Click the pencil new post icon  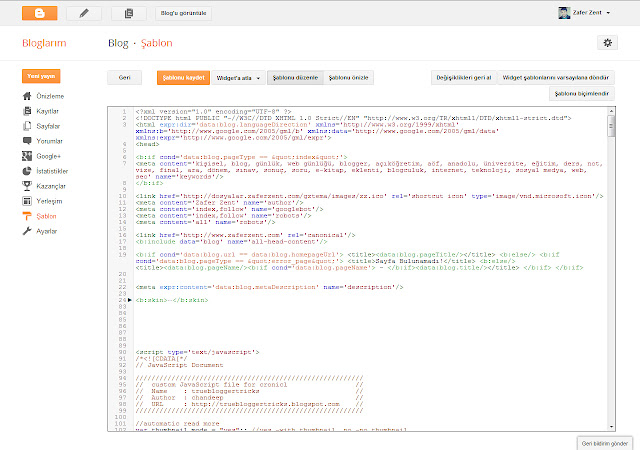(84, 13)
